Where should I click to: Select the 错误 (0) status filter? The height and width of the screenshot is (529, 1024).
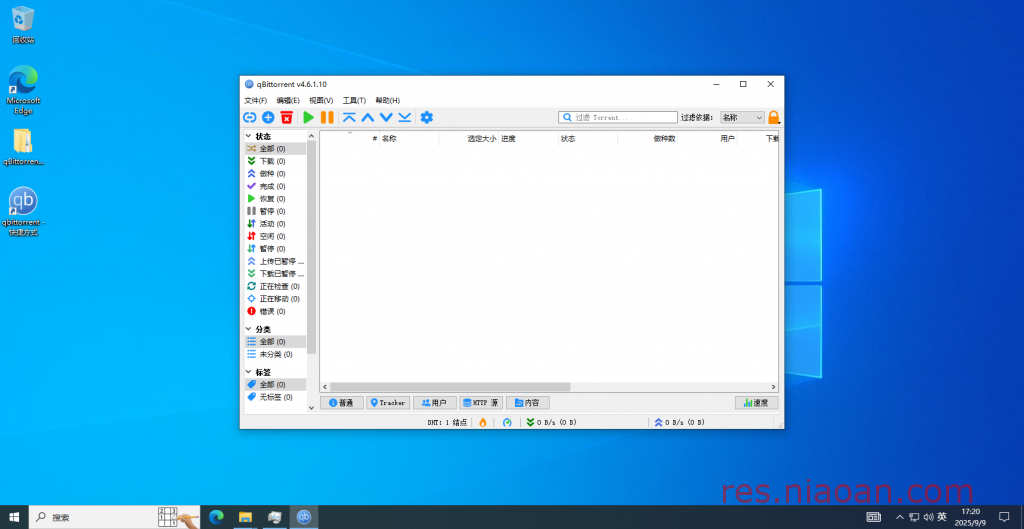tap(275, 312)
